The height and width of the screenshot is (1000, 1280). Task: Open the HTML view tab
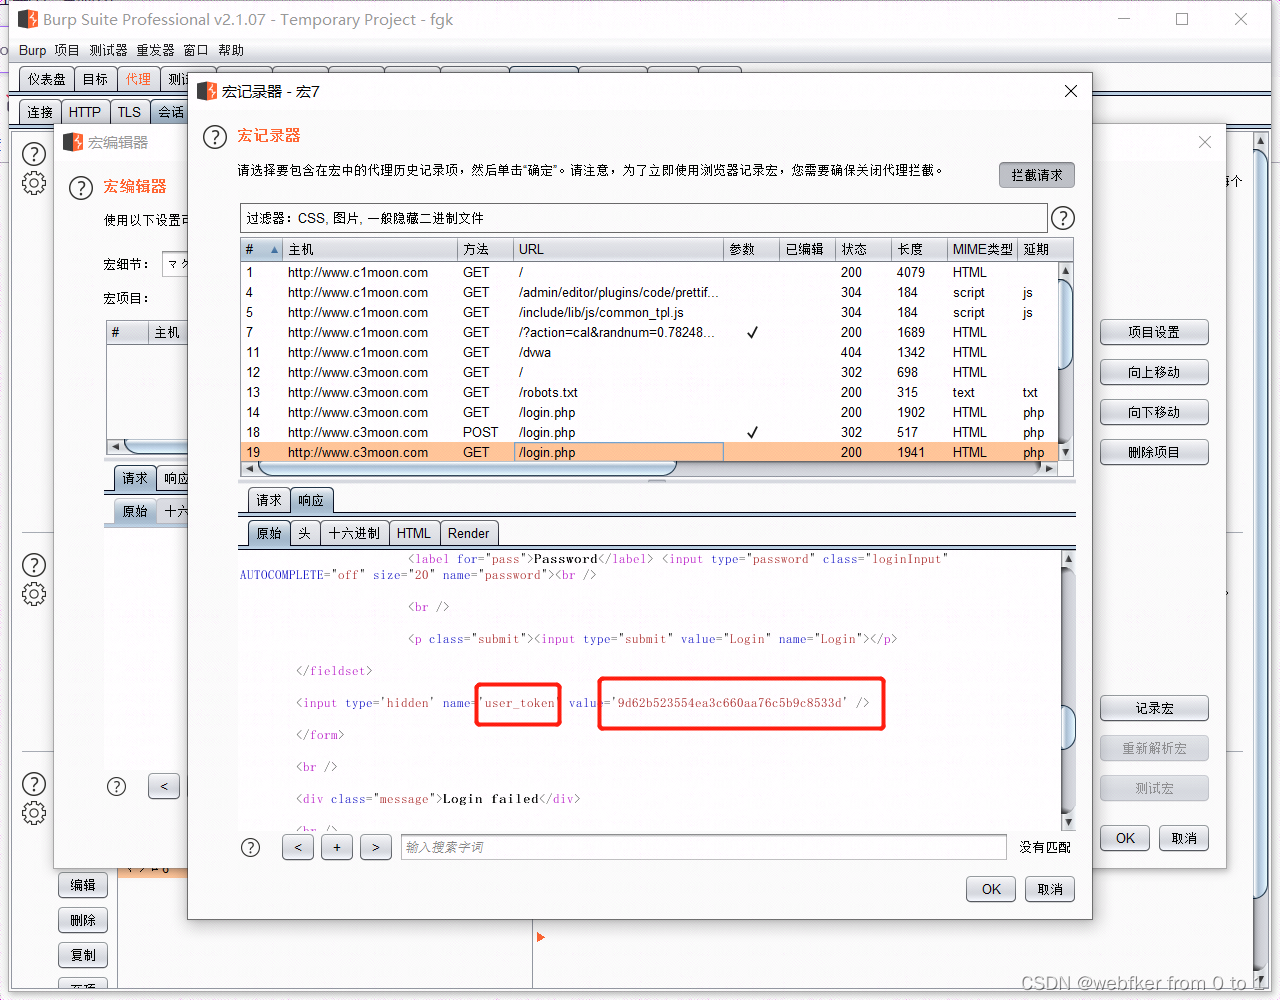click(413, 533)
